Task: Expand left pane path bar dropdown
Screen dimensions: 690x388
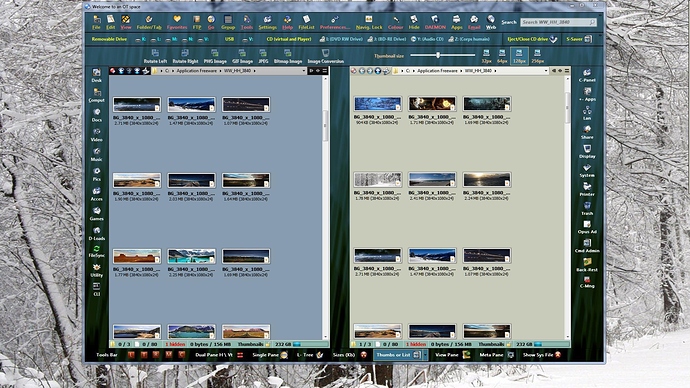Action: [304, 71]
